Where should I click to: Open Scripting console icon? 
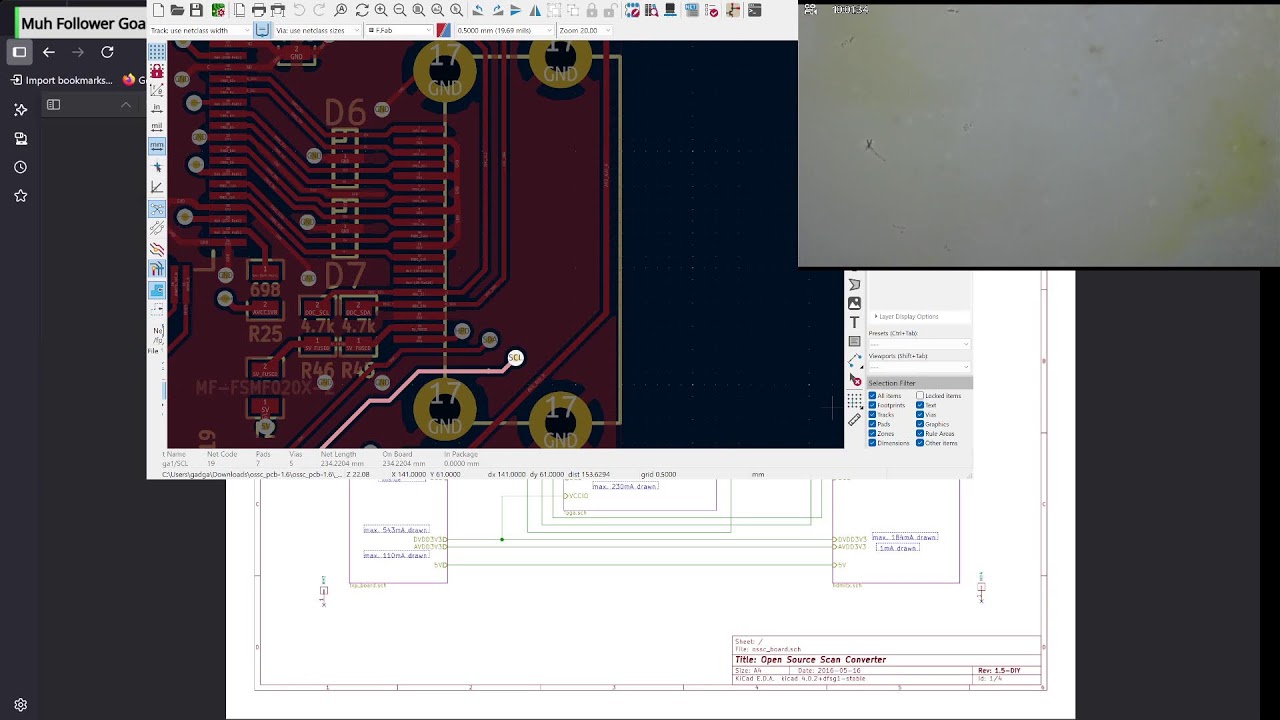755,10
